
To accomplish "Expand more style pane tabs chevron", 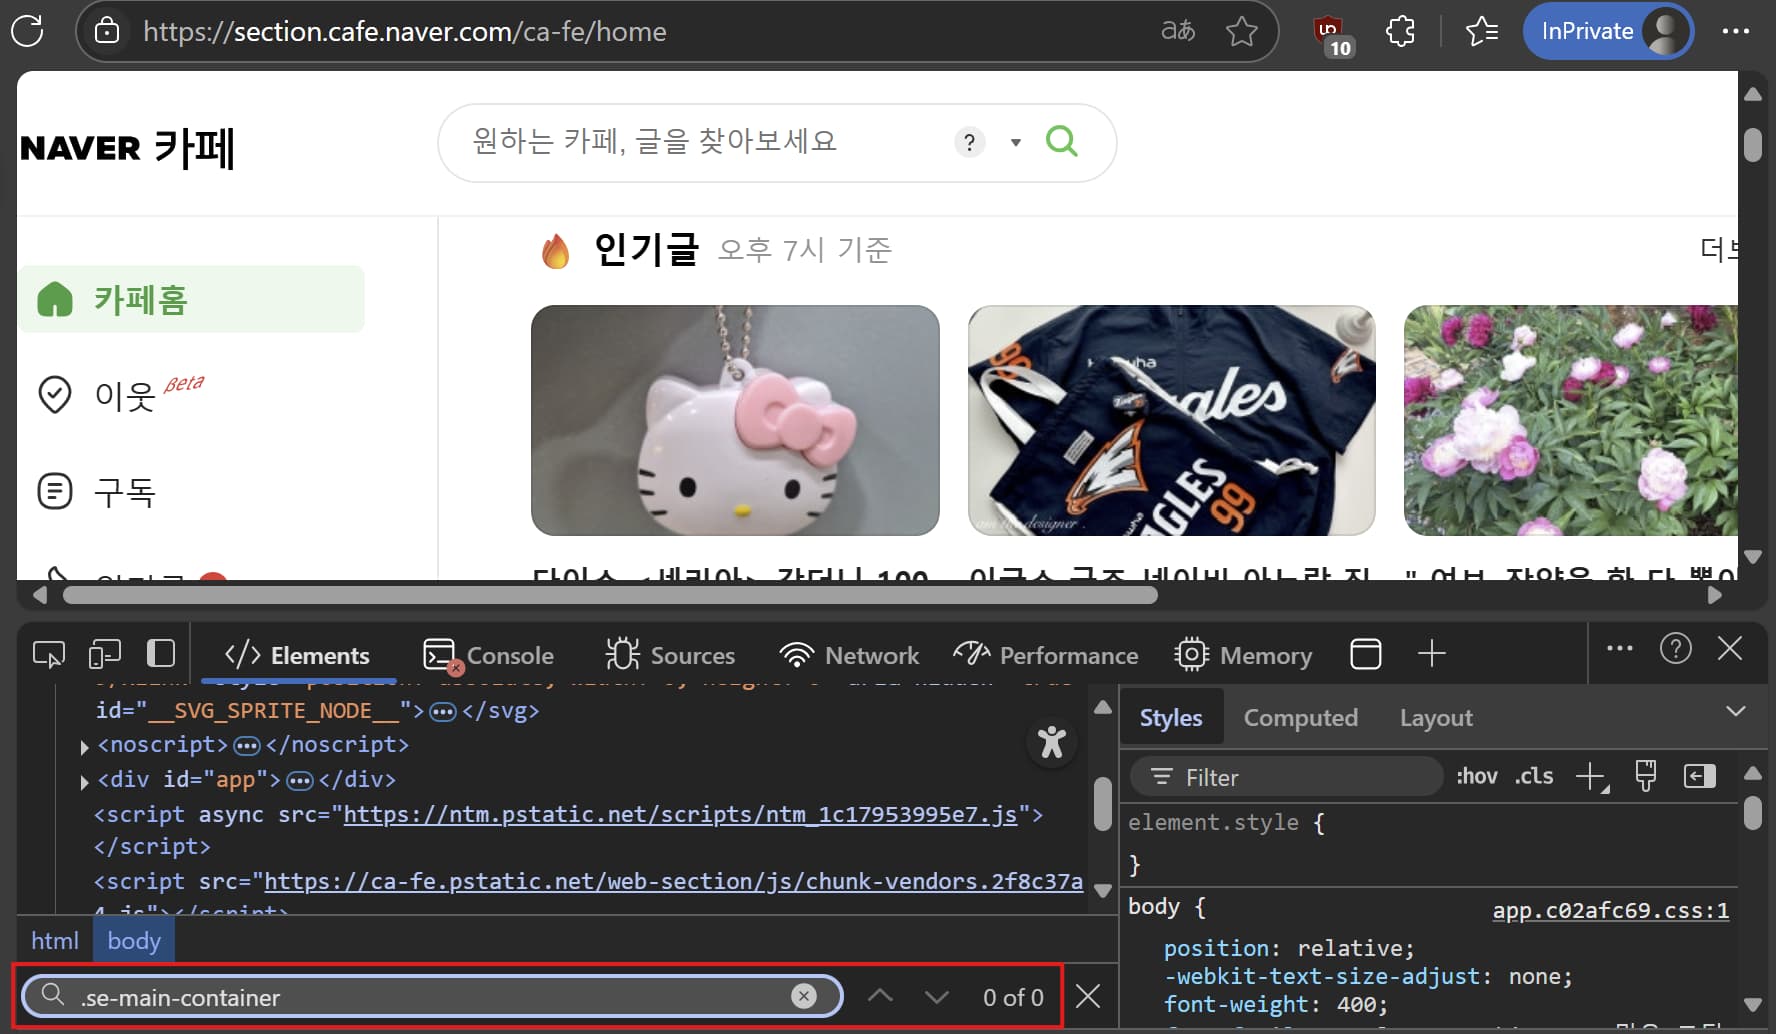I will pos(1736,711).
